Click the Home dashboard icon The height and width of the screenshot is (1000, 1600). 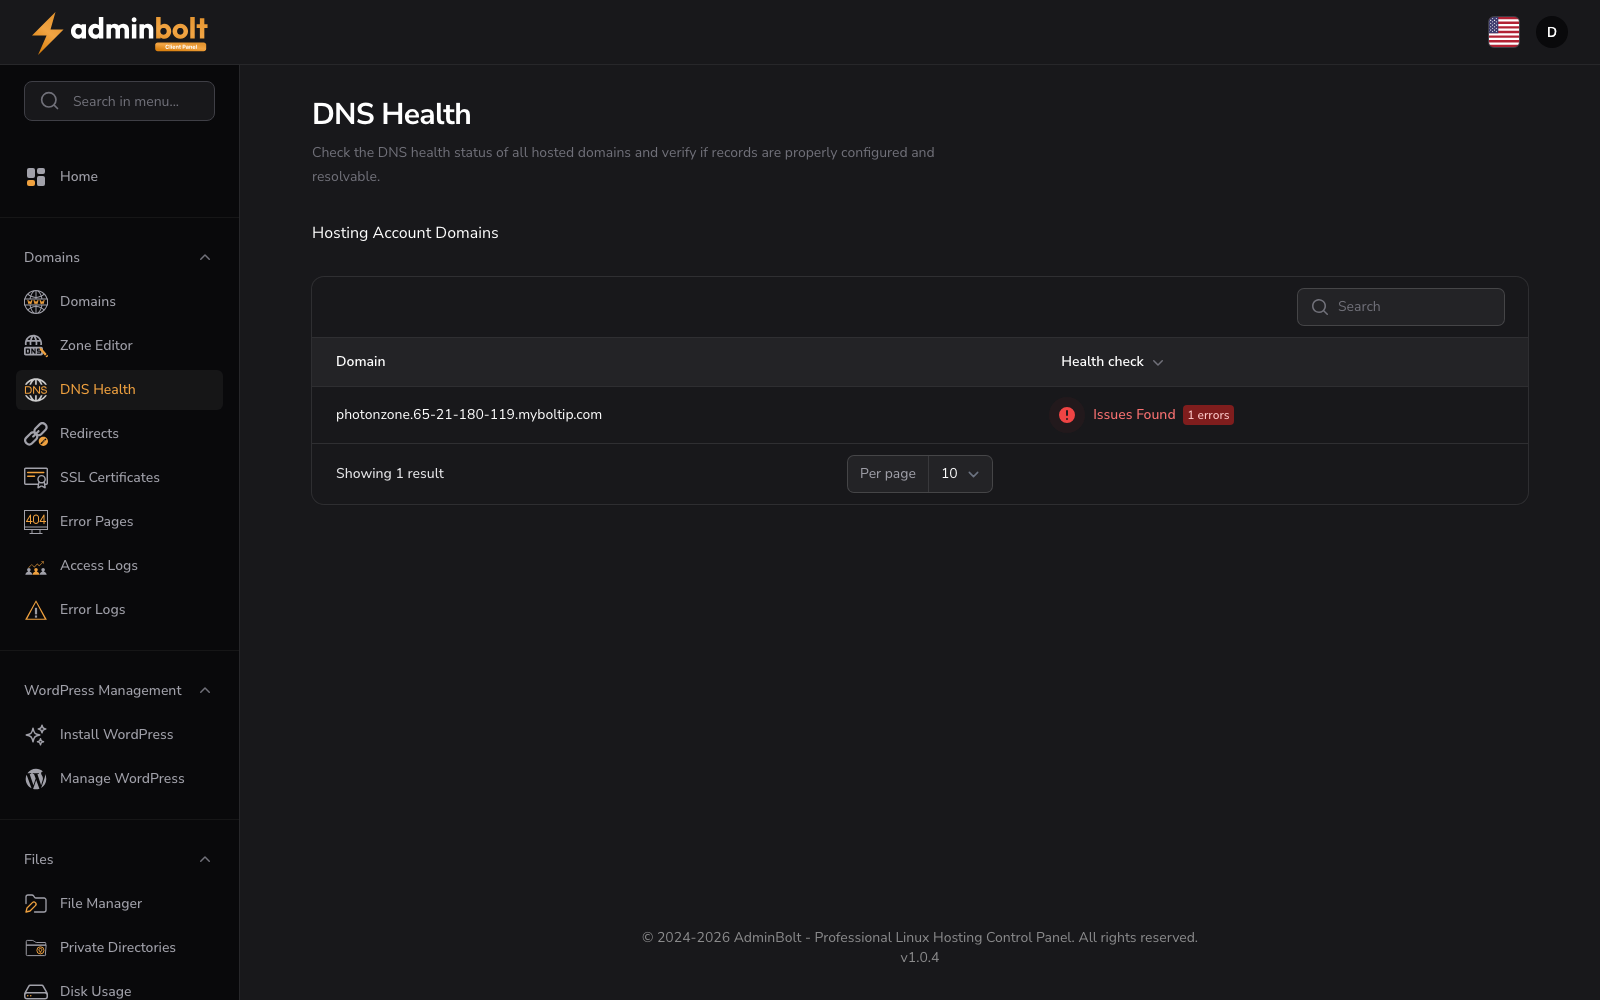(36, 177)
